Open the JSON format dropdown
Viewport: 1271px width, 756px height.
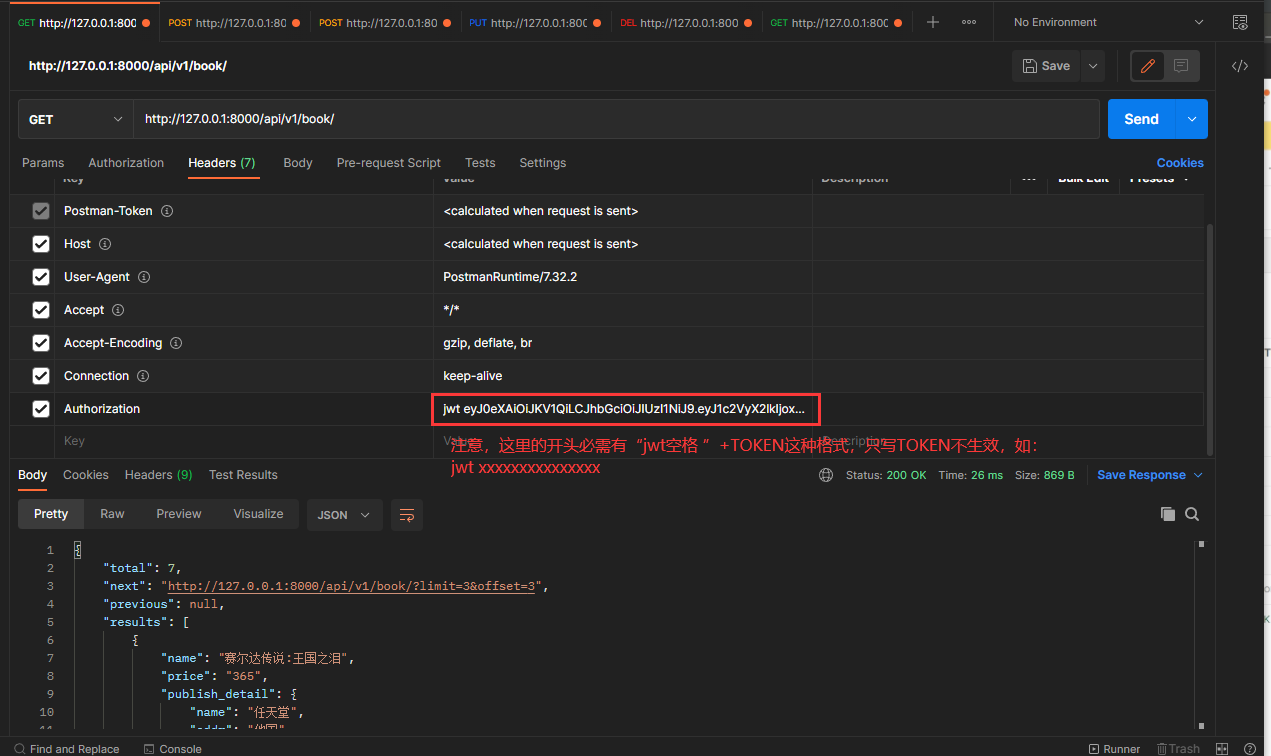pos(344,515)
